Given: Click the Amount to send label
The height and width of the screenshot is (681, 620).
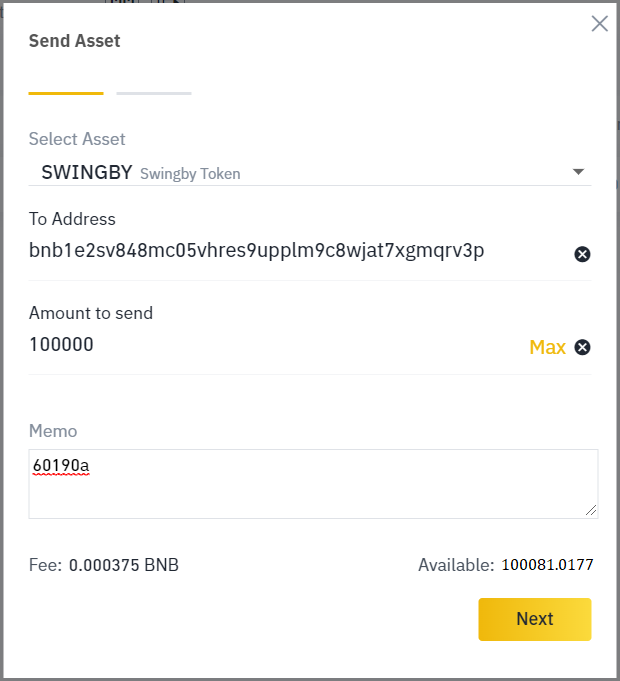Looking at the screenshot, I should click(x=91, y=313).
